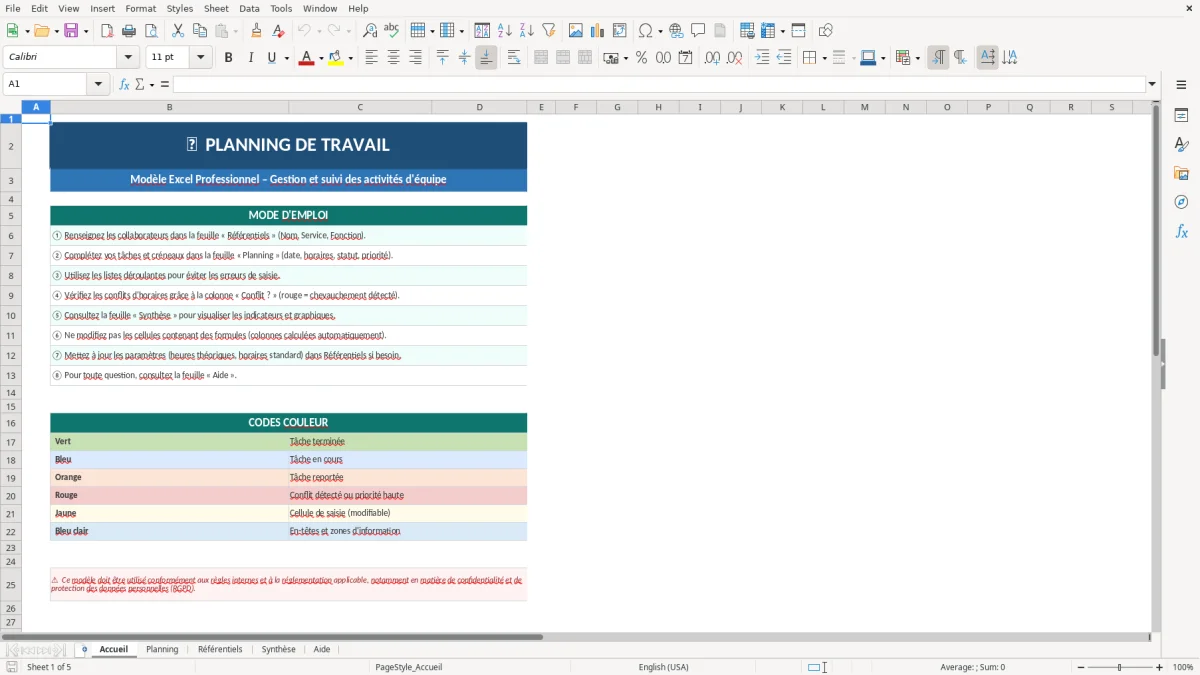1200x675 pixels.
Task: Toggle Align Left
Action: pos(371,58)
